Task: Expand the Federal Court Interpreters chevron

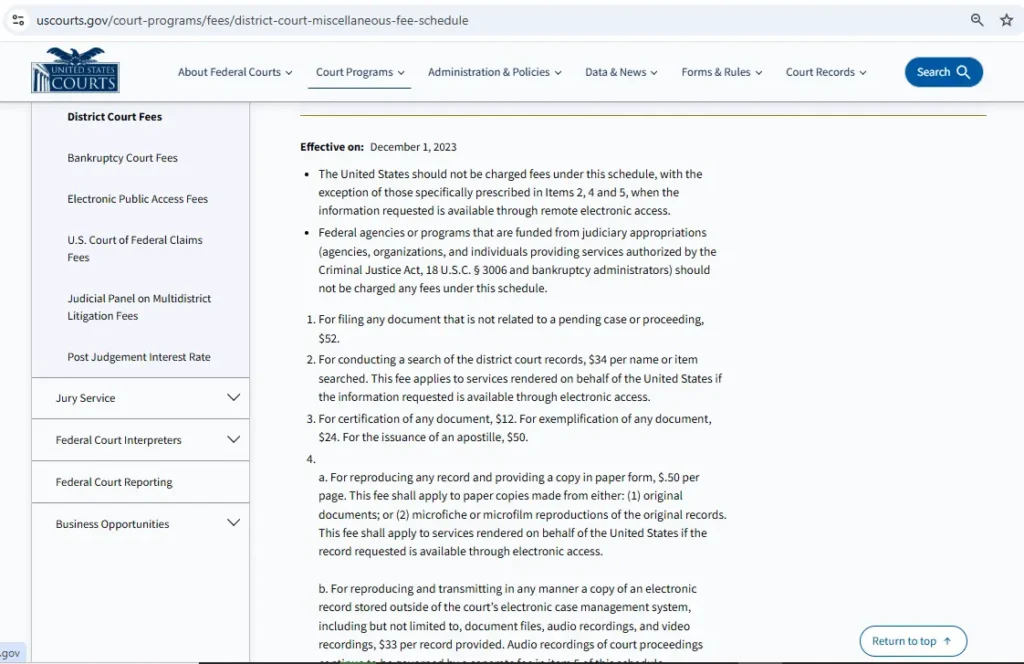Action: coord(233,439)
